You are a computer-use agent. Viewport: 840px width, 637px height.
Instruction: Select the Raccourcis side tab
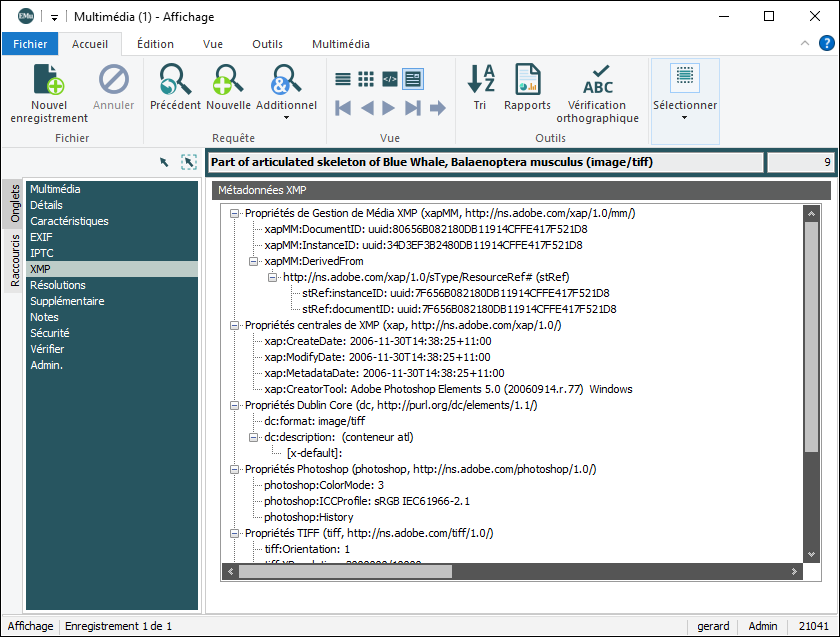pyautogui.click(x=15, y=260)
